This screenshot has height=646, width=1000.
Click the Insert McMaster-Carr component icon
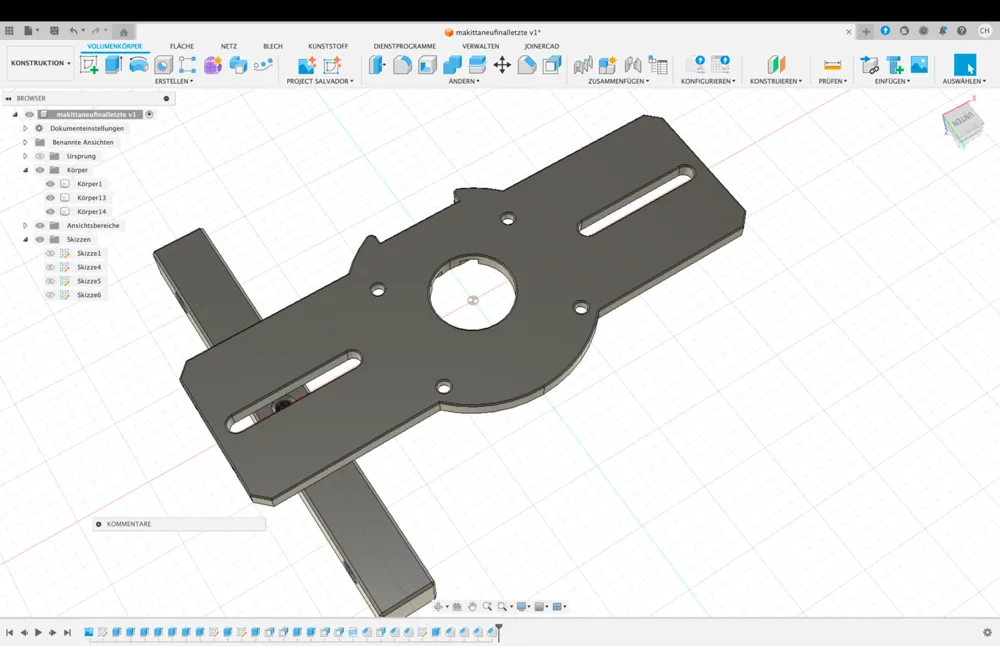pyautogui.click(x=895, y=64)
